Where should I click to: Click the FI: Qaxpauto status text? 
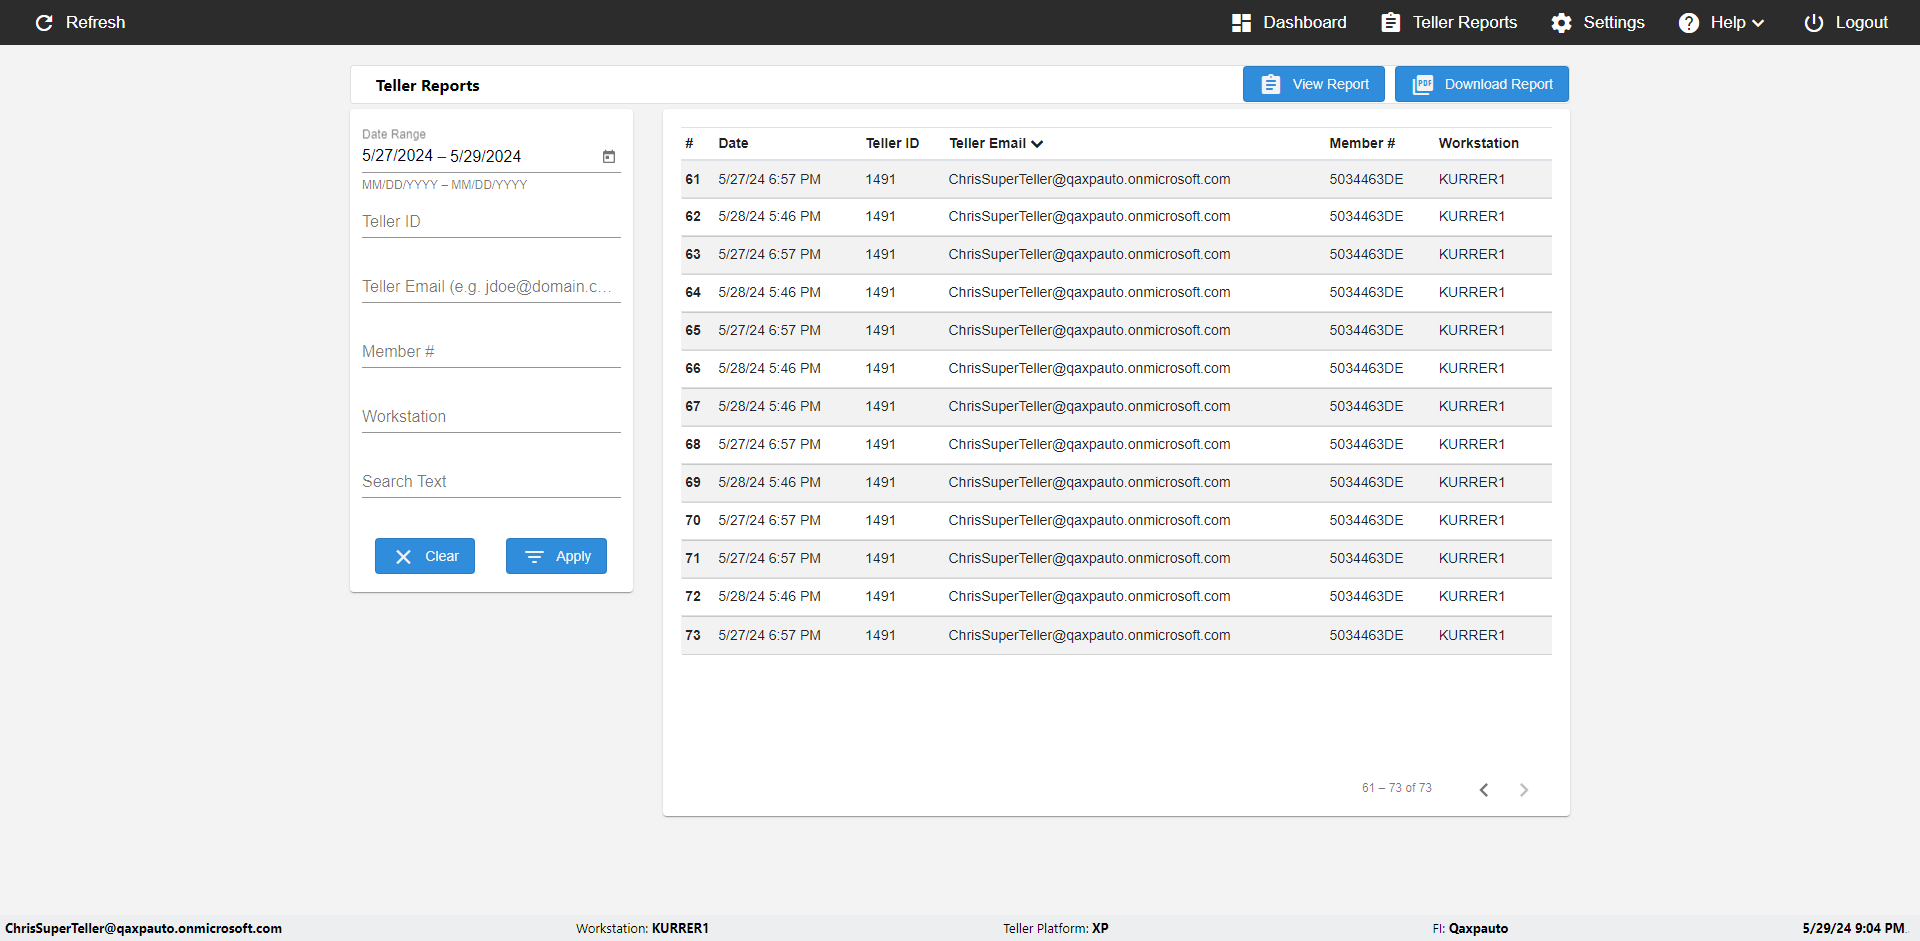(1470, 929)
